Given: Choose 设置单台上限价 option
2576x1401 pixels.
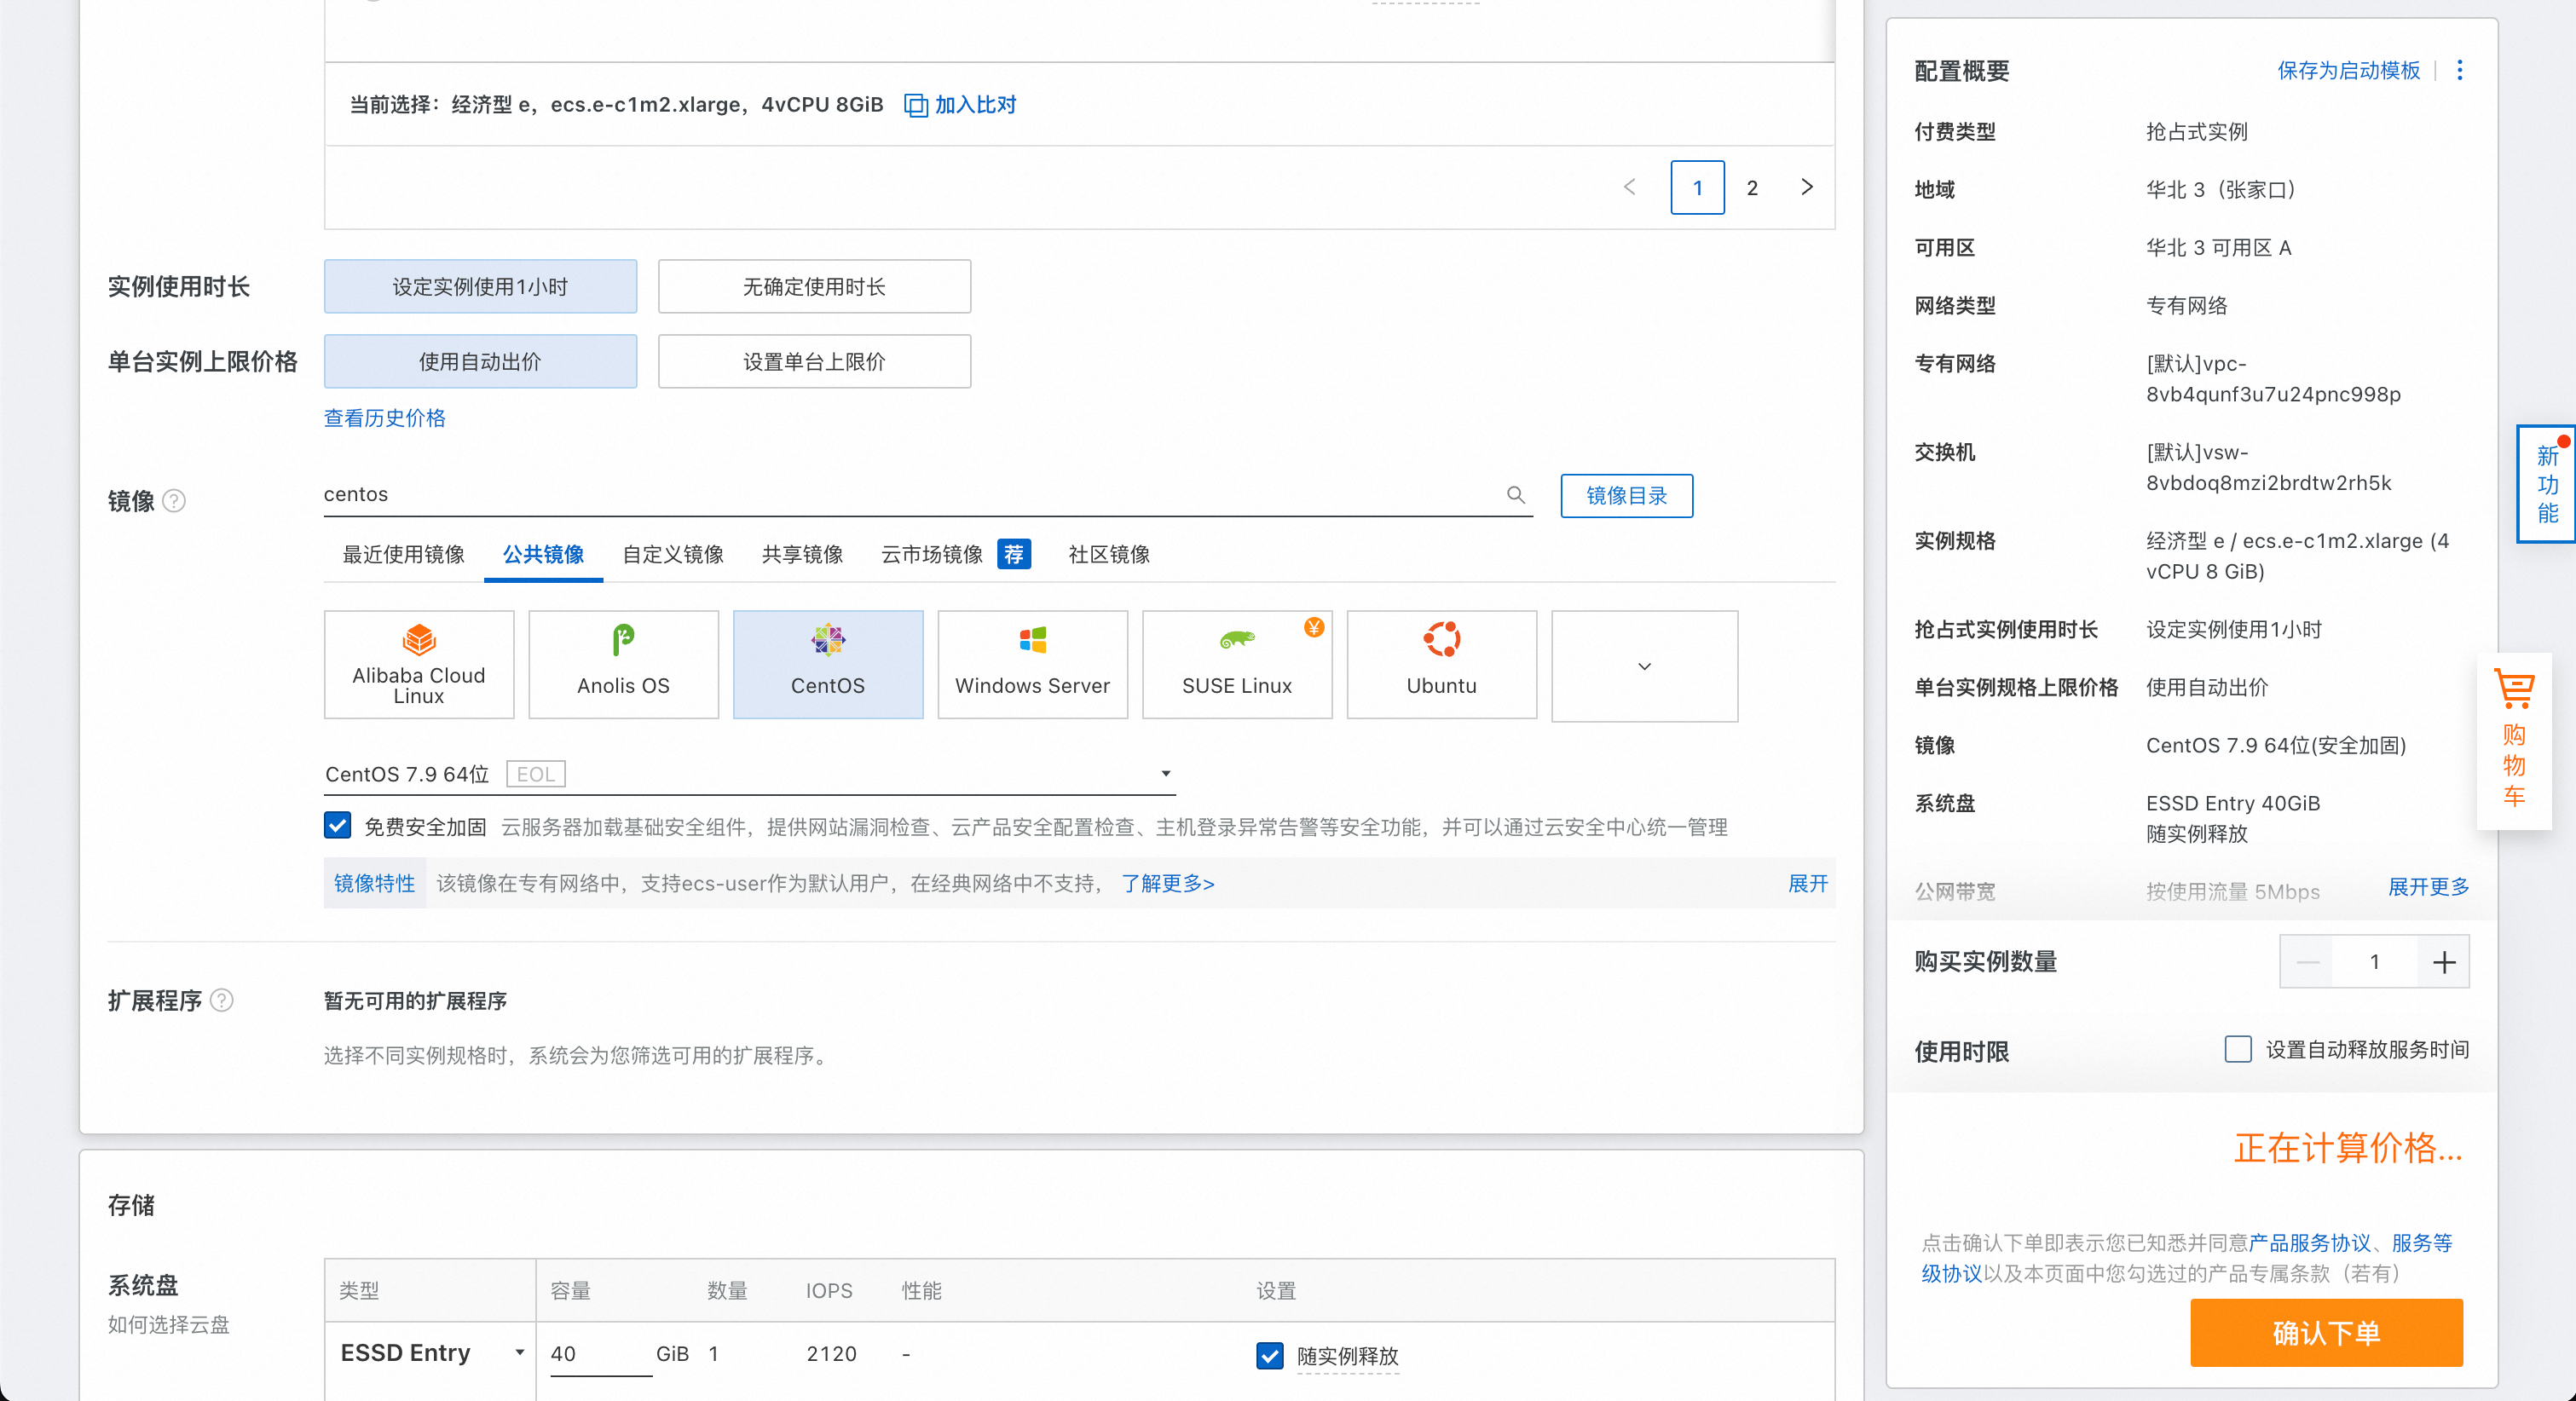Looking at the screenshot, I should tap(815, 362).
